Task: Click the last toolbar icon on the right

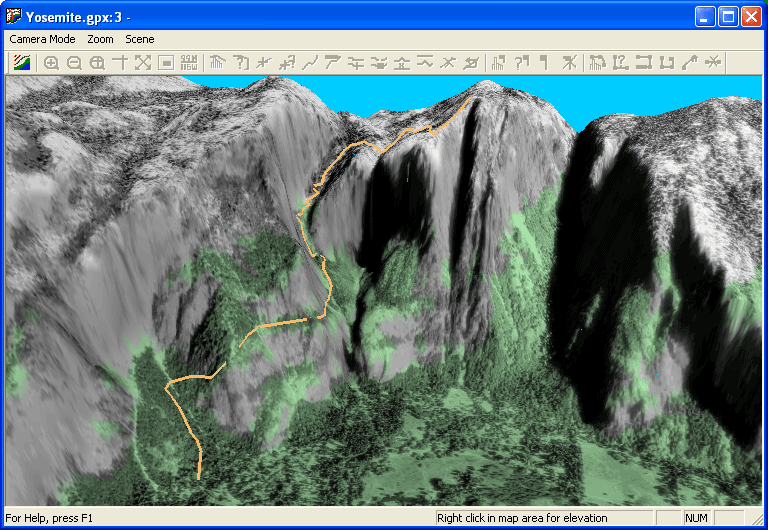Action: click(713, 62)
